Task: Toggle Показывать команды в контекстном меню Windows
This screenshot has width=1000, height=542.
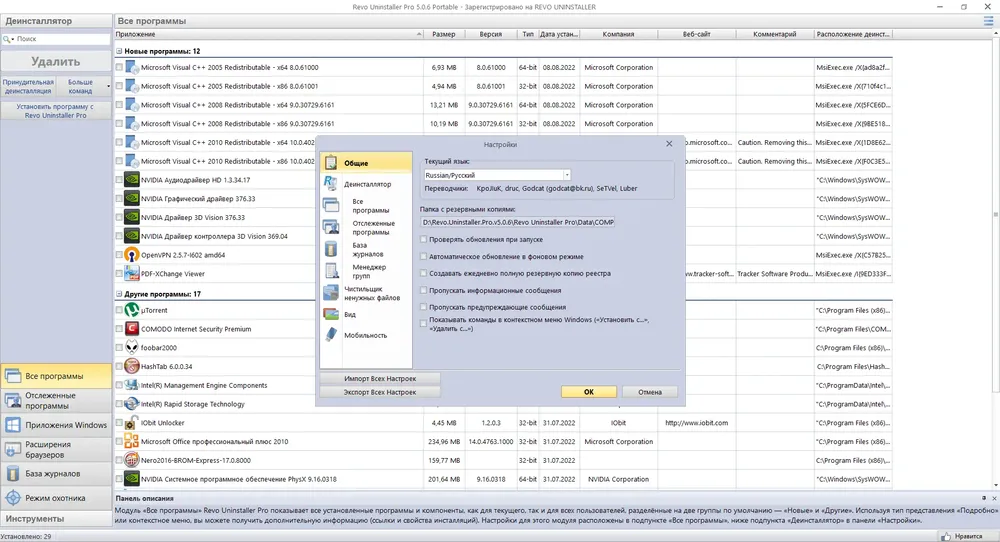Action: pyautogui.click(x=423, y=324)
